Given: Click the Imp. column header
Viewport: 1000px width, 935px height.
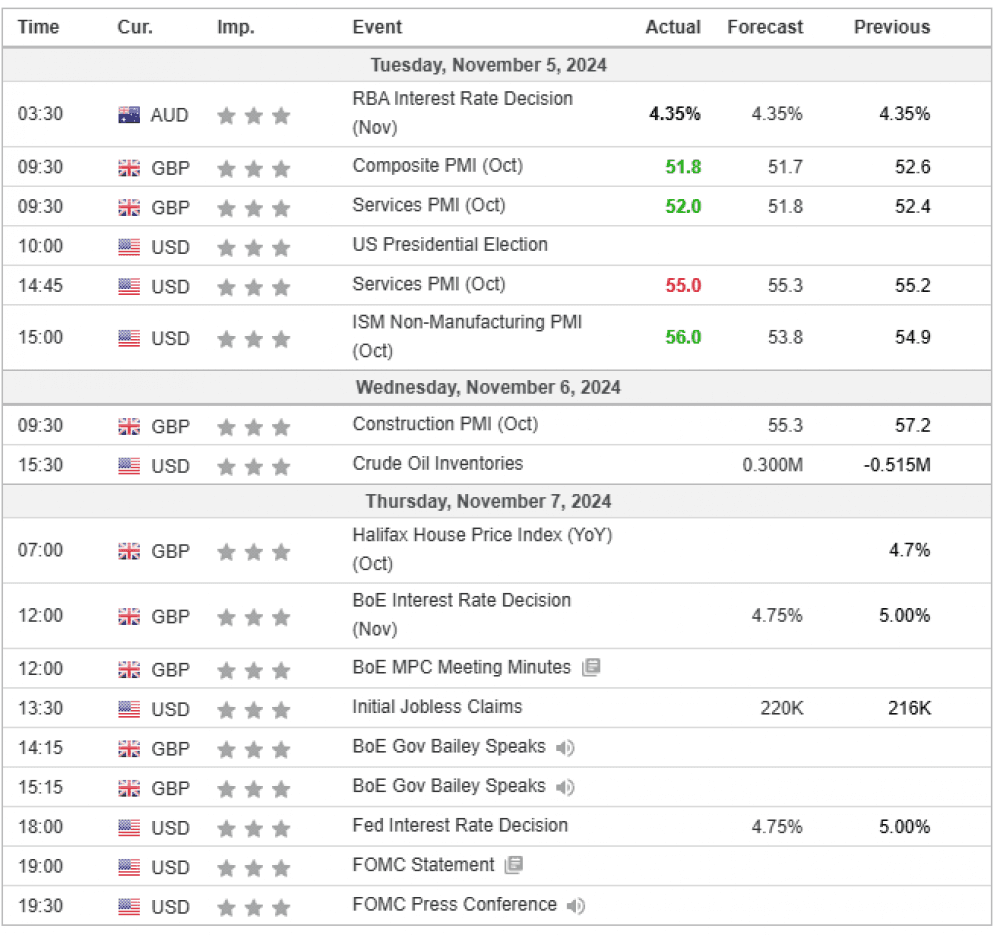Looking at the screenshot, I should pos(236,27).
